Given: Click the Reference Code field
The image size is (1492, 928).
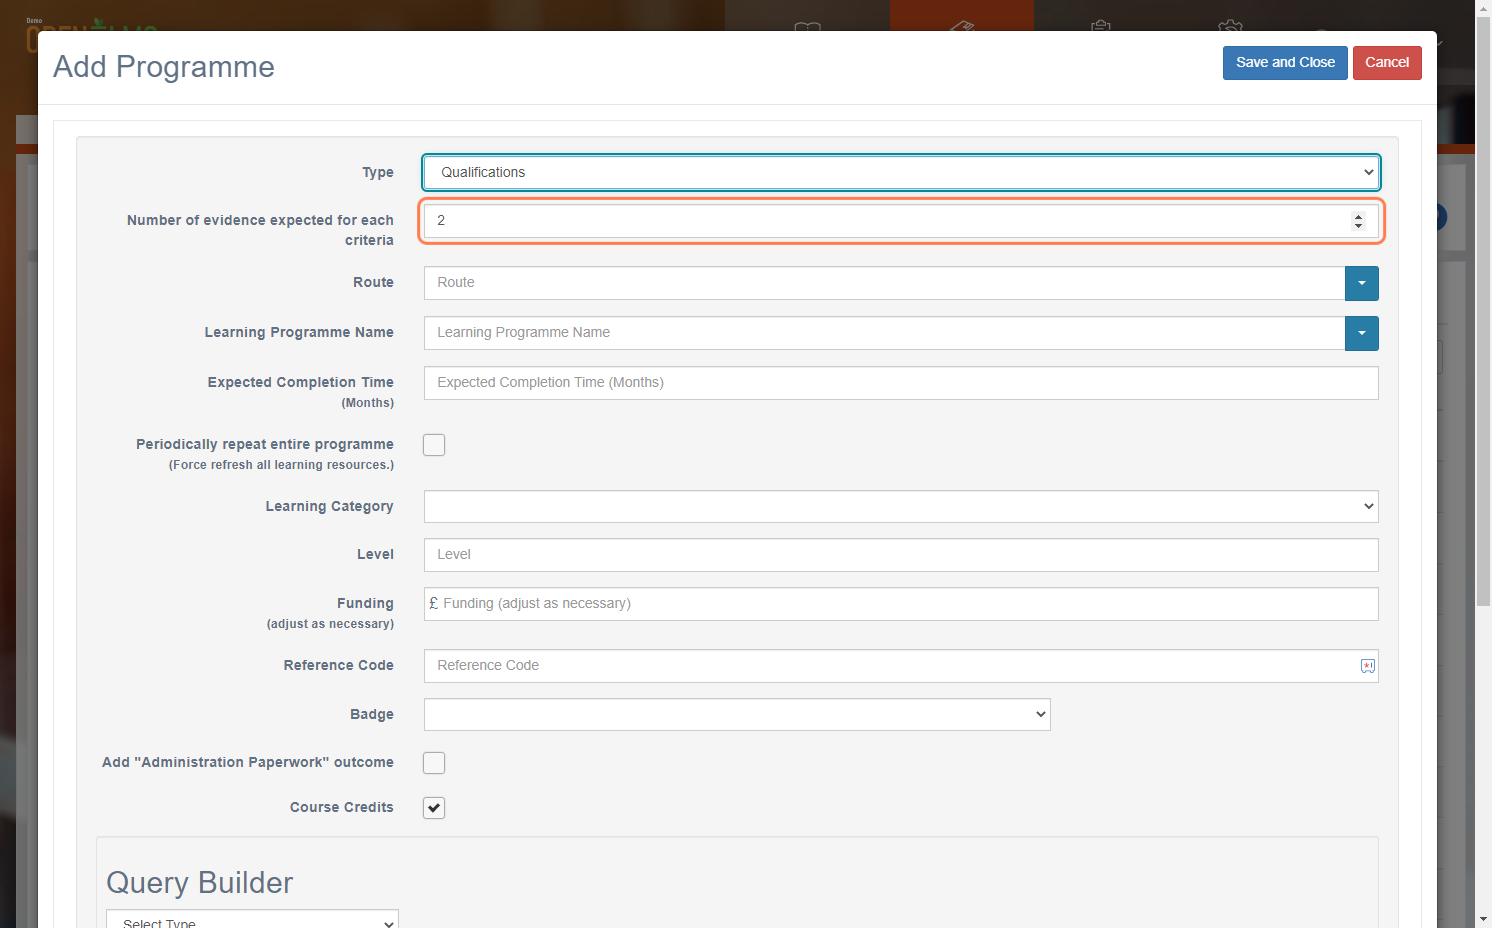Looking at the screenshot, I should (901, 666).
